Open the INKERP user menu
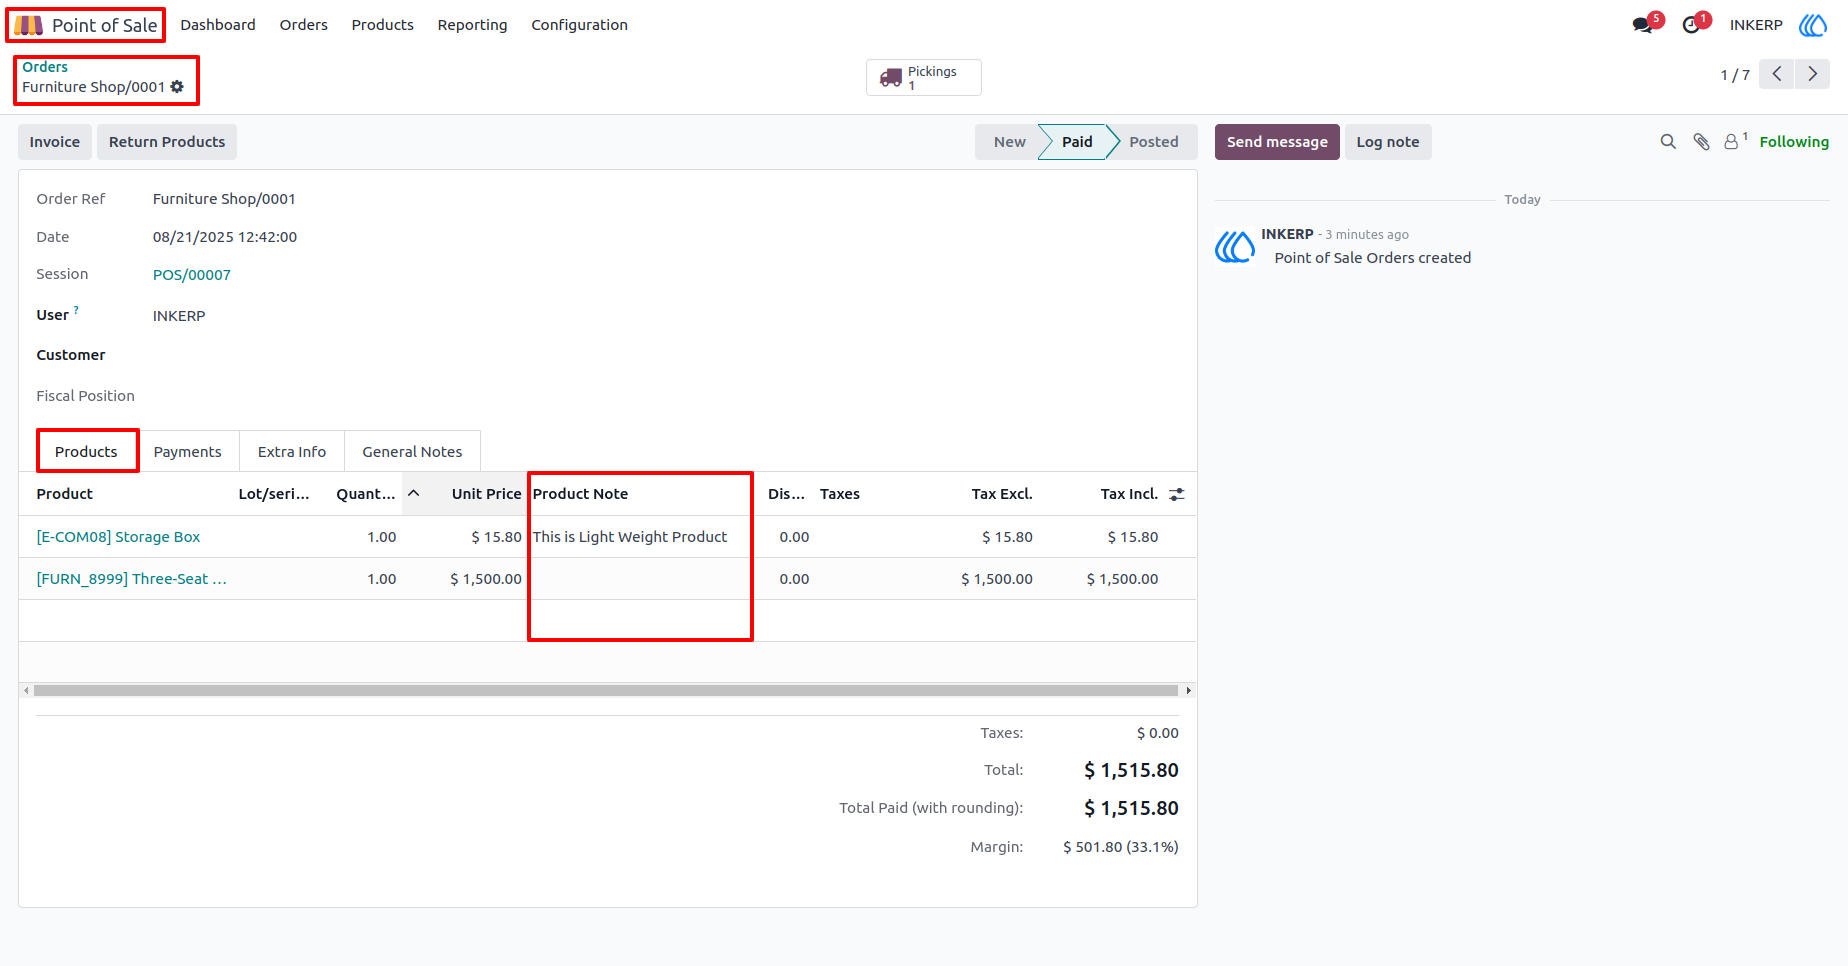Image resolution: width=1848 pixels, height=966 pixels. [1756, 25]
